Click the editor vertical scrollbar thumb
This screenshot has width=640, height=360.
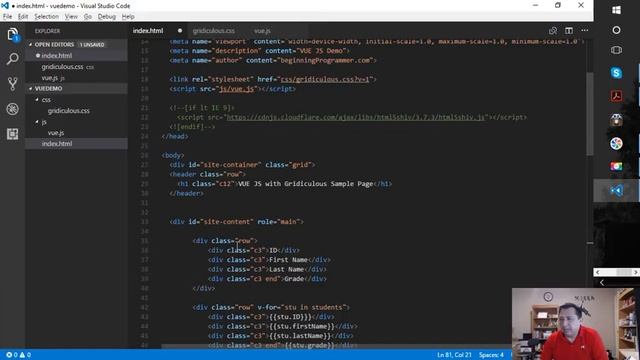click(x=590, y=113)
